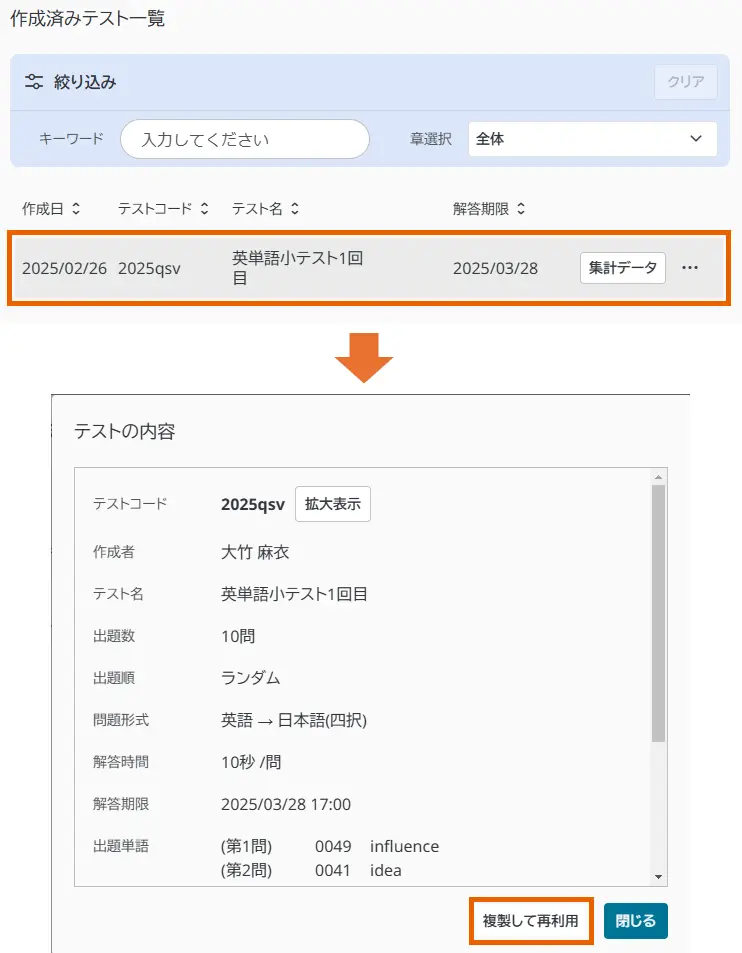The image size is (742, 953).
Task: Click the 閉じる button
Action: (x=636, y=921)
